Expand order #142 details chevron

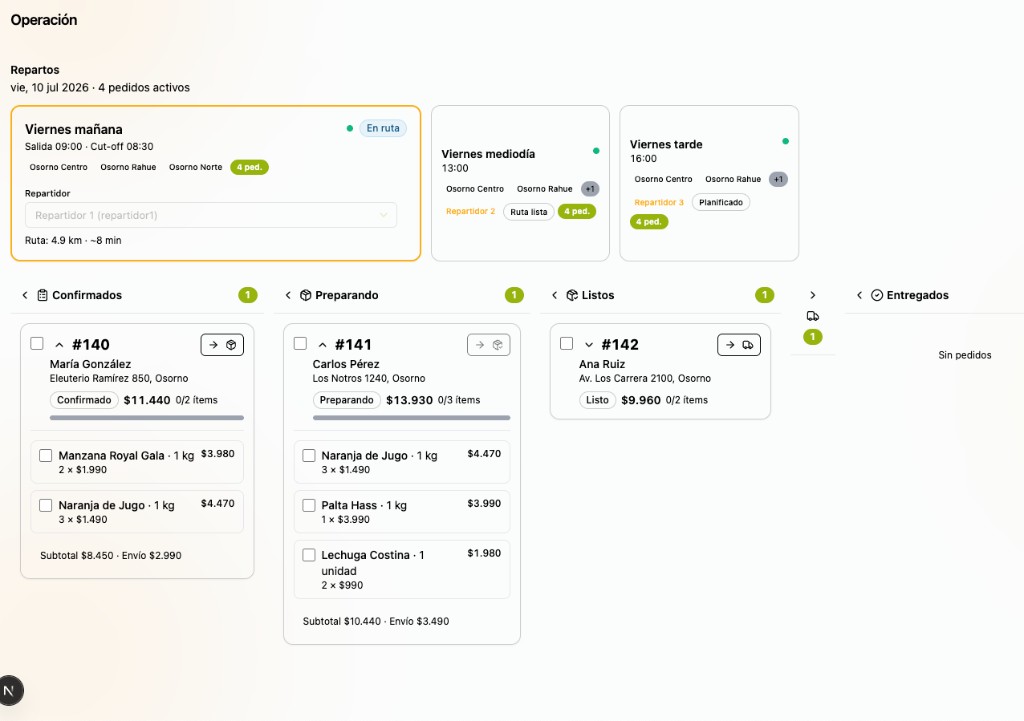pos(589,345)
